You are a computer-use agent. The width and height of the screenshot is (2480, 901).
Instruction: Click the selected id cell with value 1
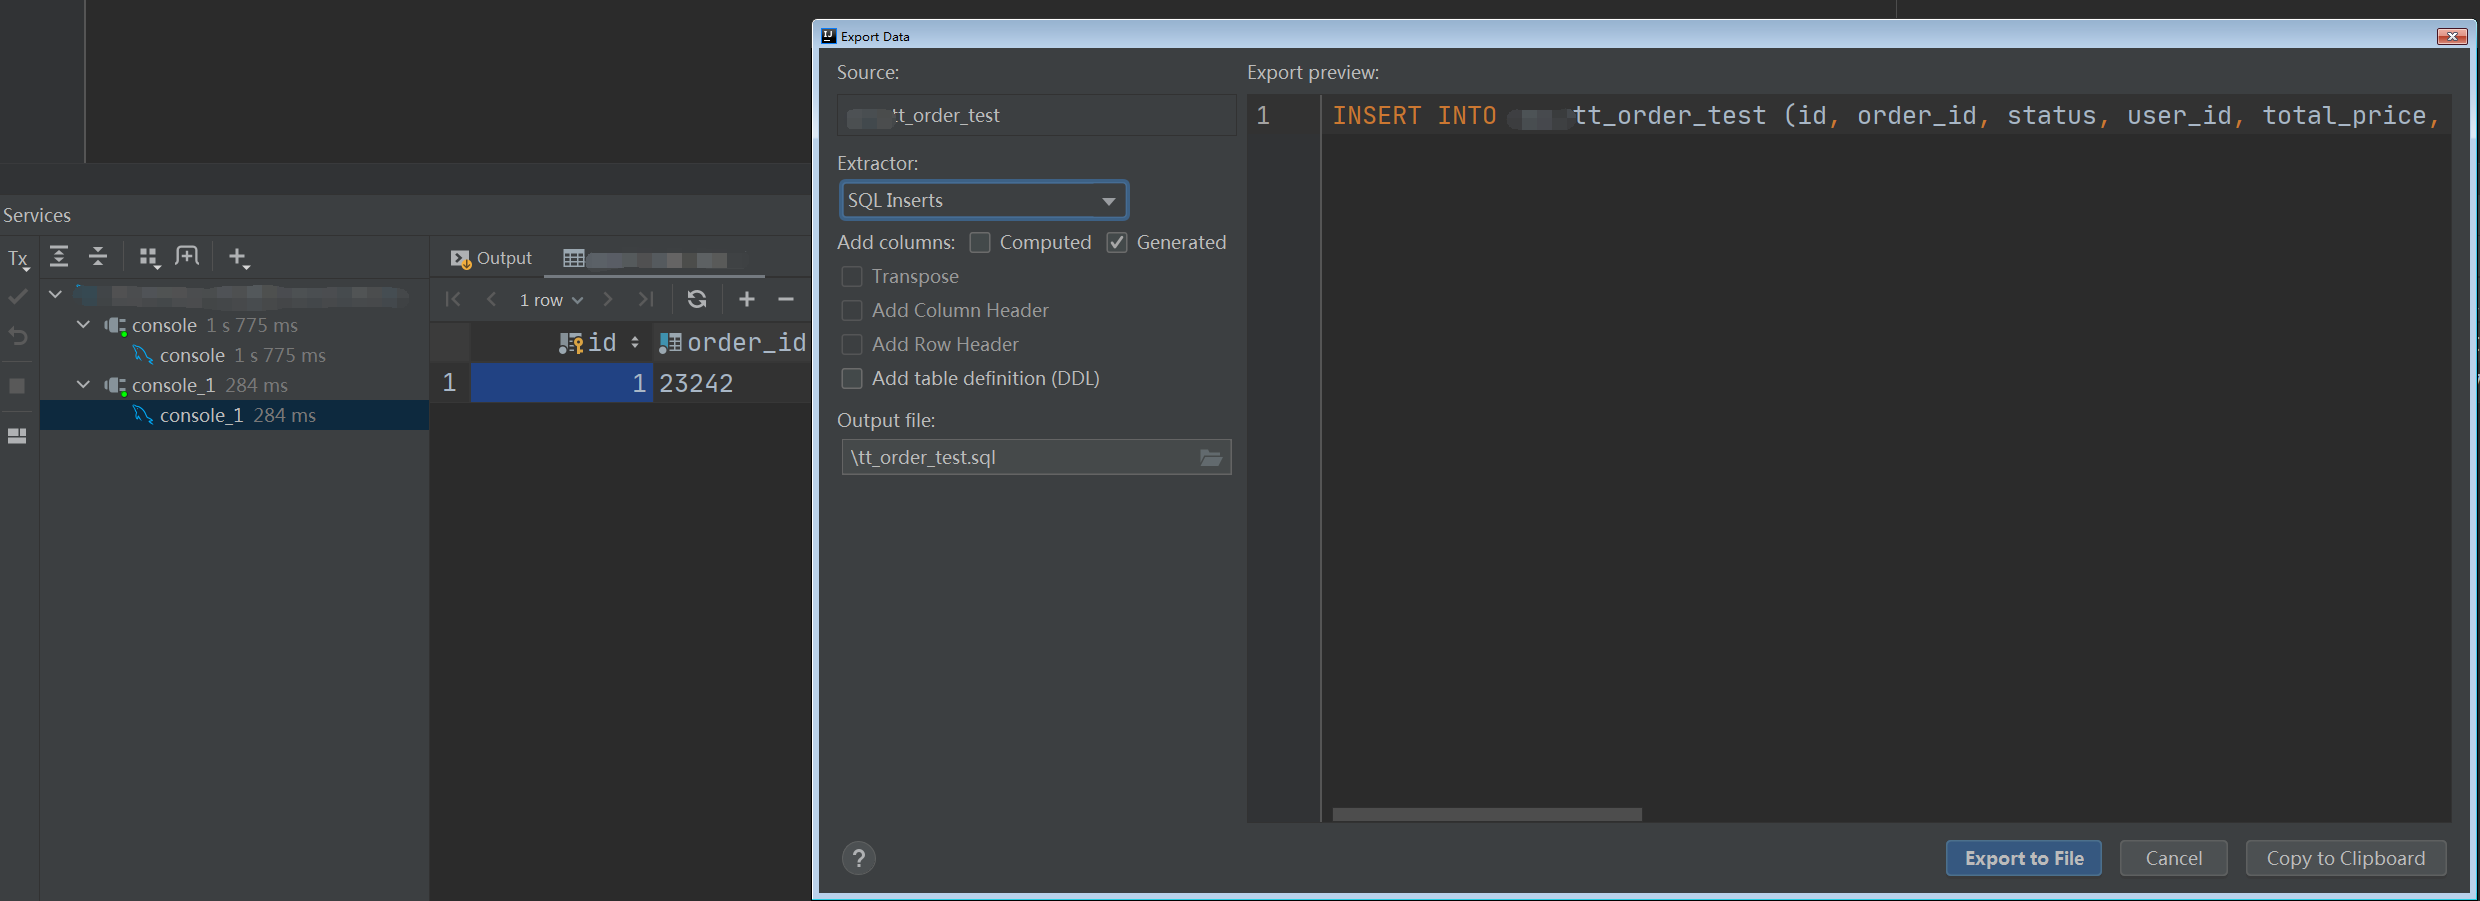click(x=561, y=383)
